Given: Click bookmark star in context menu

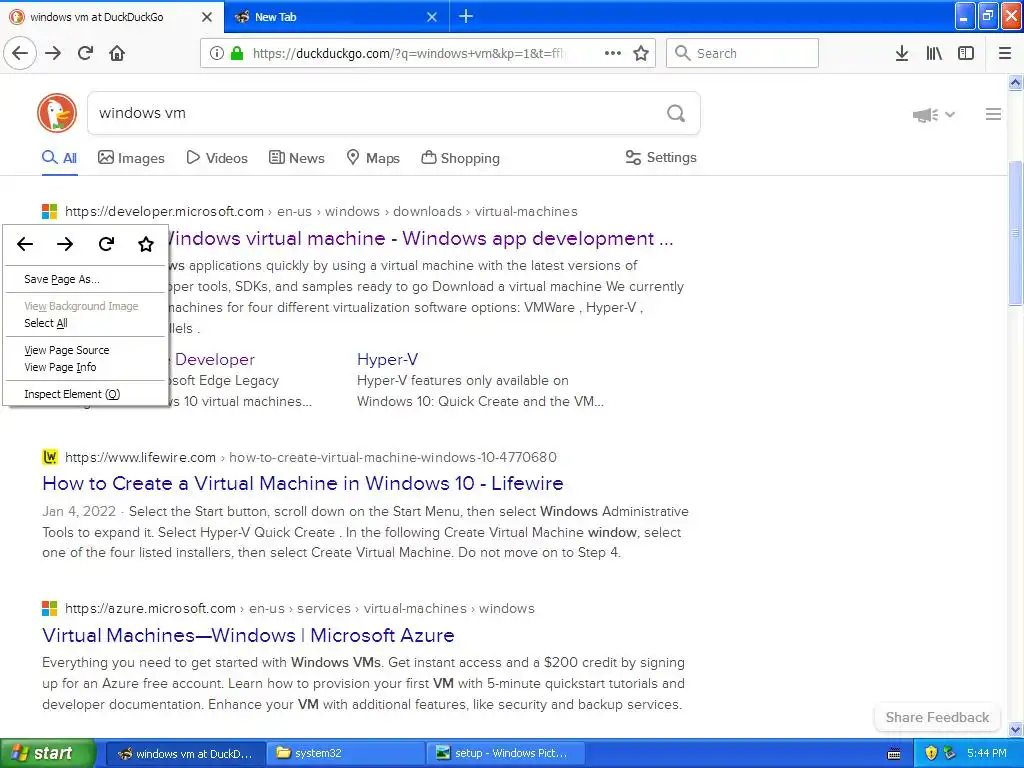Looking at the screenshot, I should tap(146, 244).
